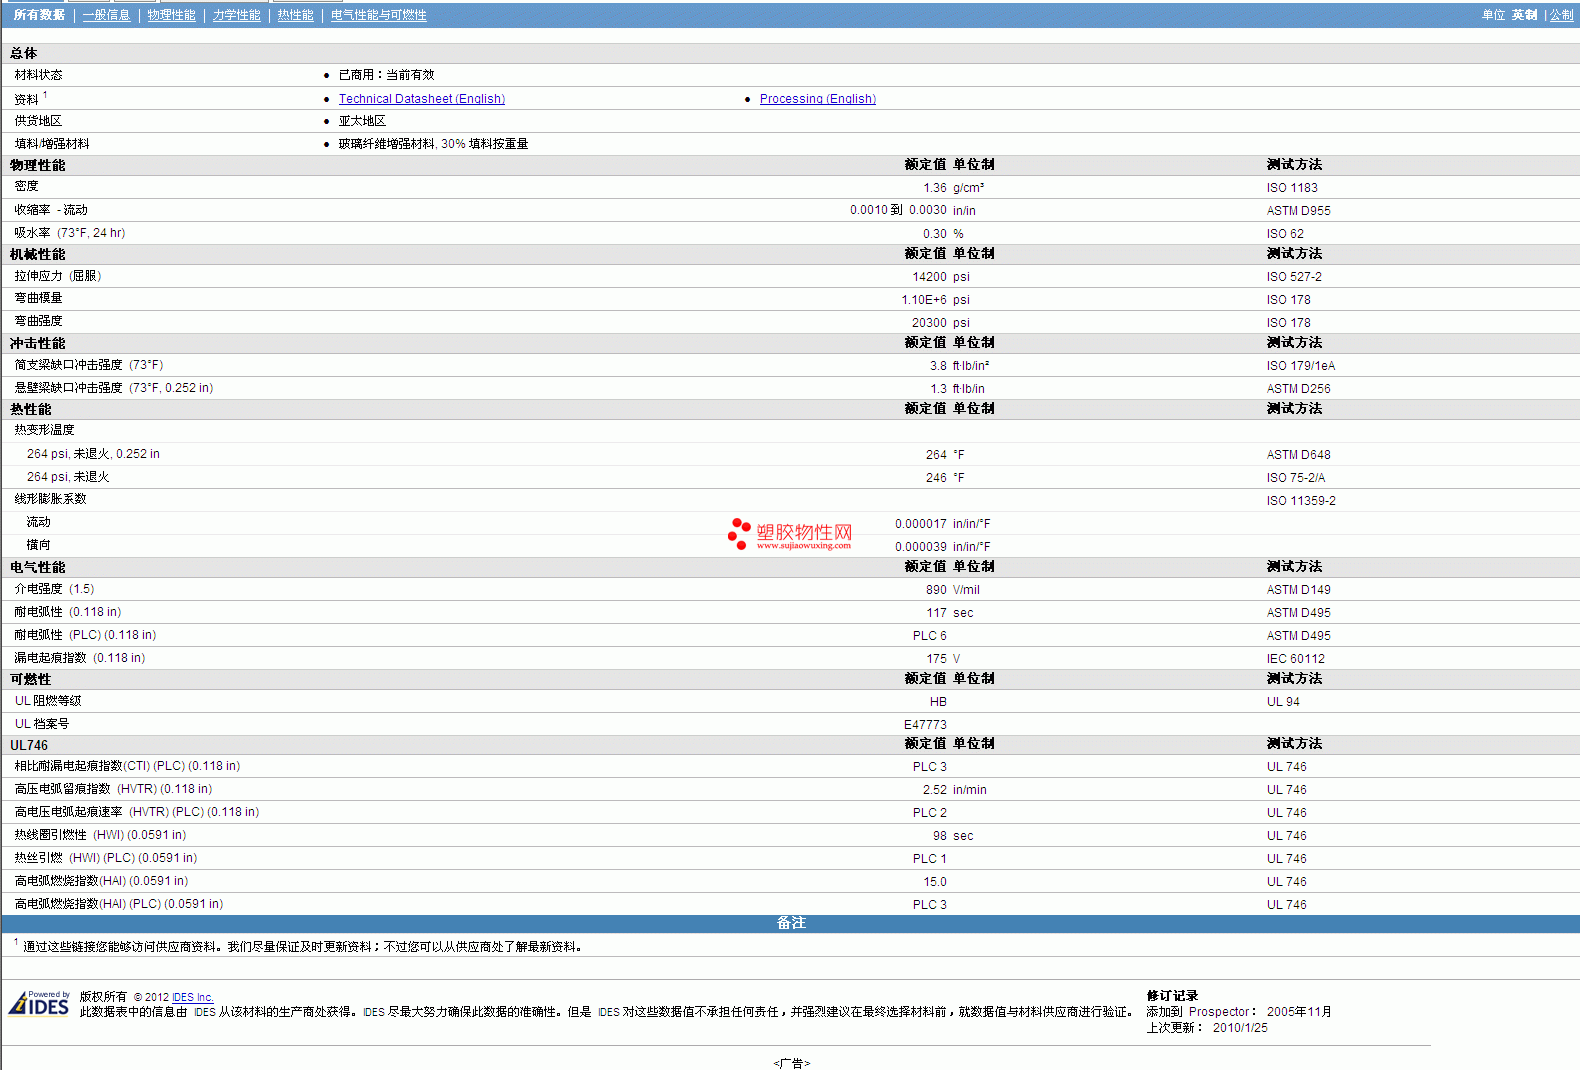Click the red 塑胶物性网 watermark logo

pos(790,534)
